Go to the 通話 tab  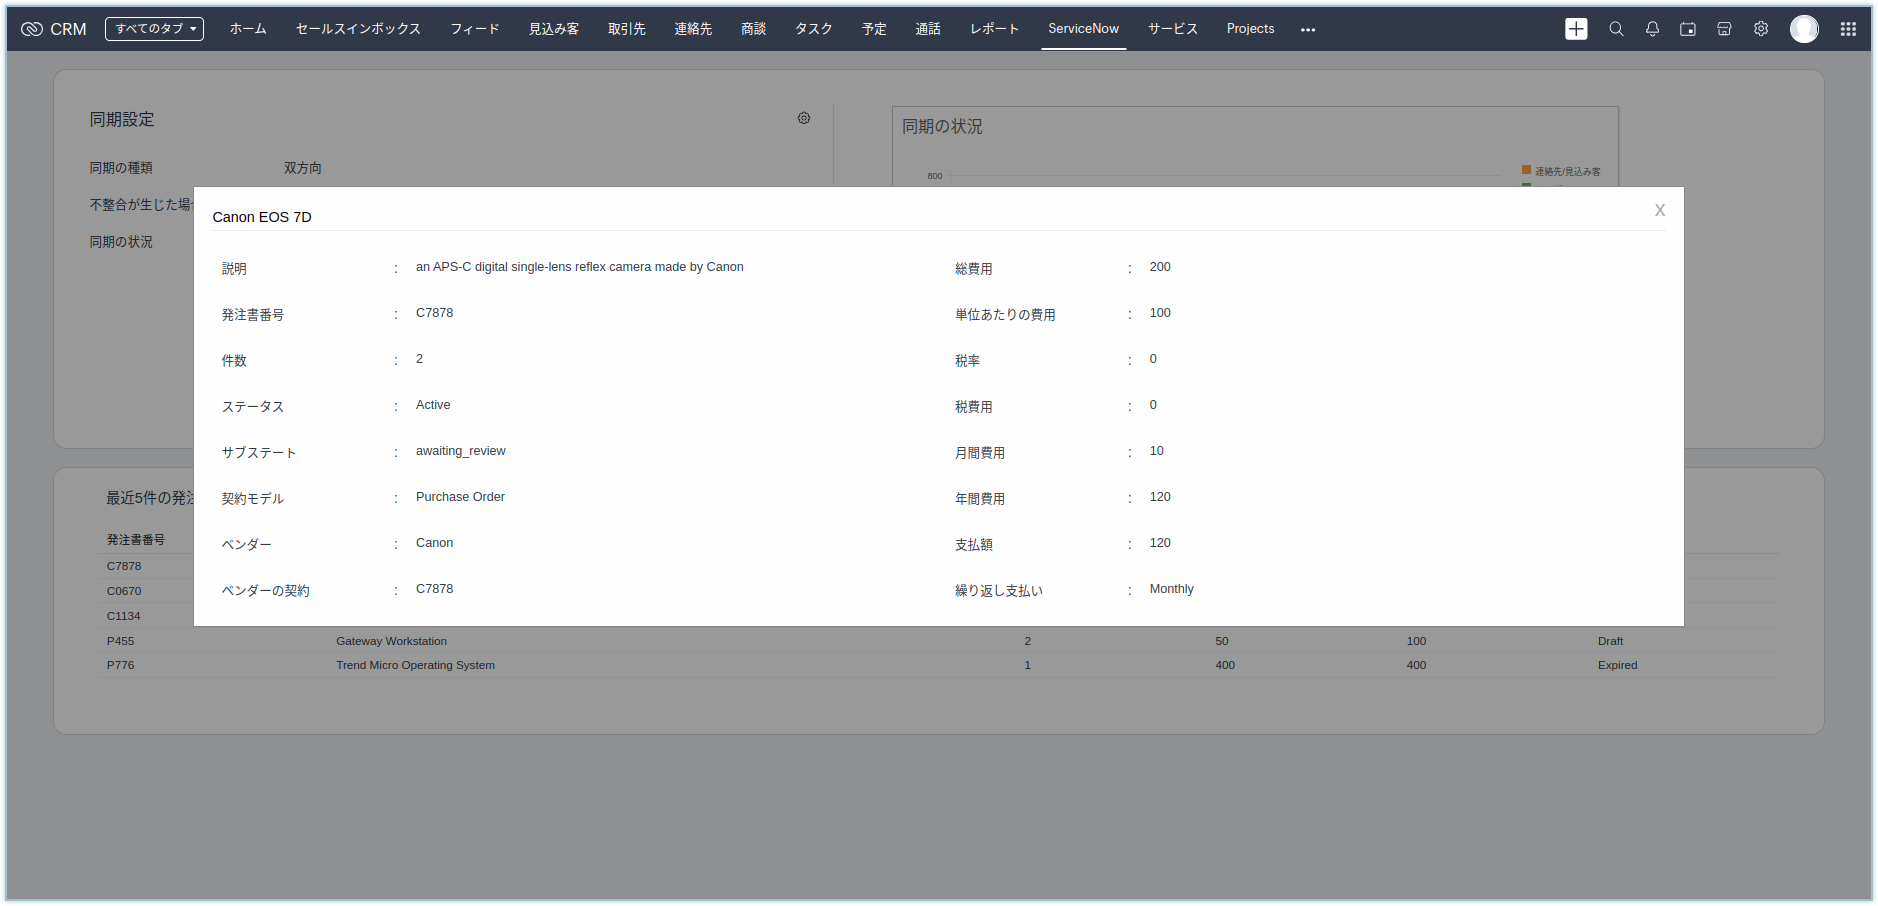coord(928,29)
